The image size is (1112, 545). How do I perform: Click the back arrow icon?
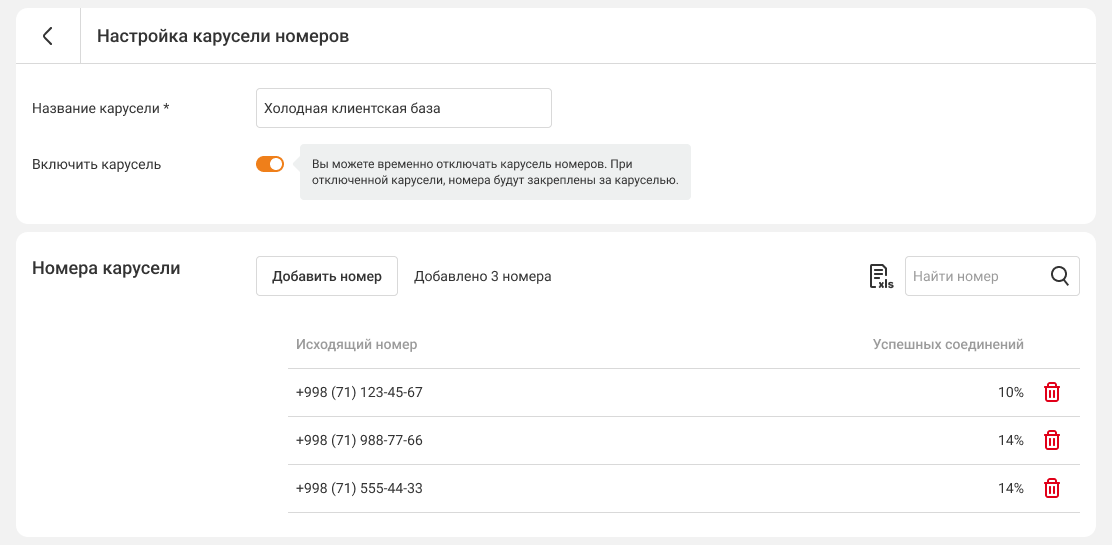[x=47, y=36]
